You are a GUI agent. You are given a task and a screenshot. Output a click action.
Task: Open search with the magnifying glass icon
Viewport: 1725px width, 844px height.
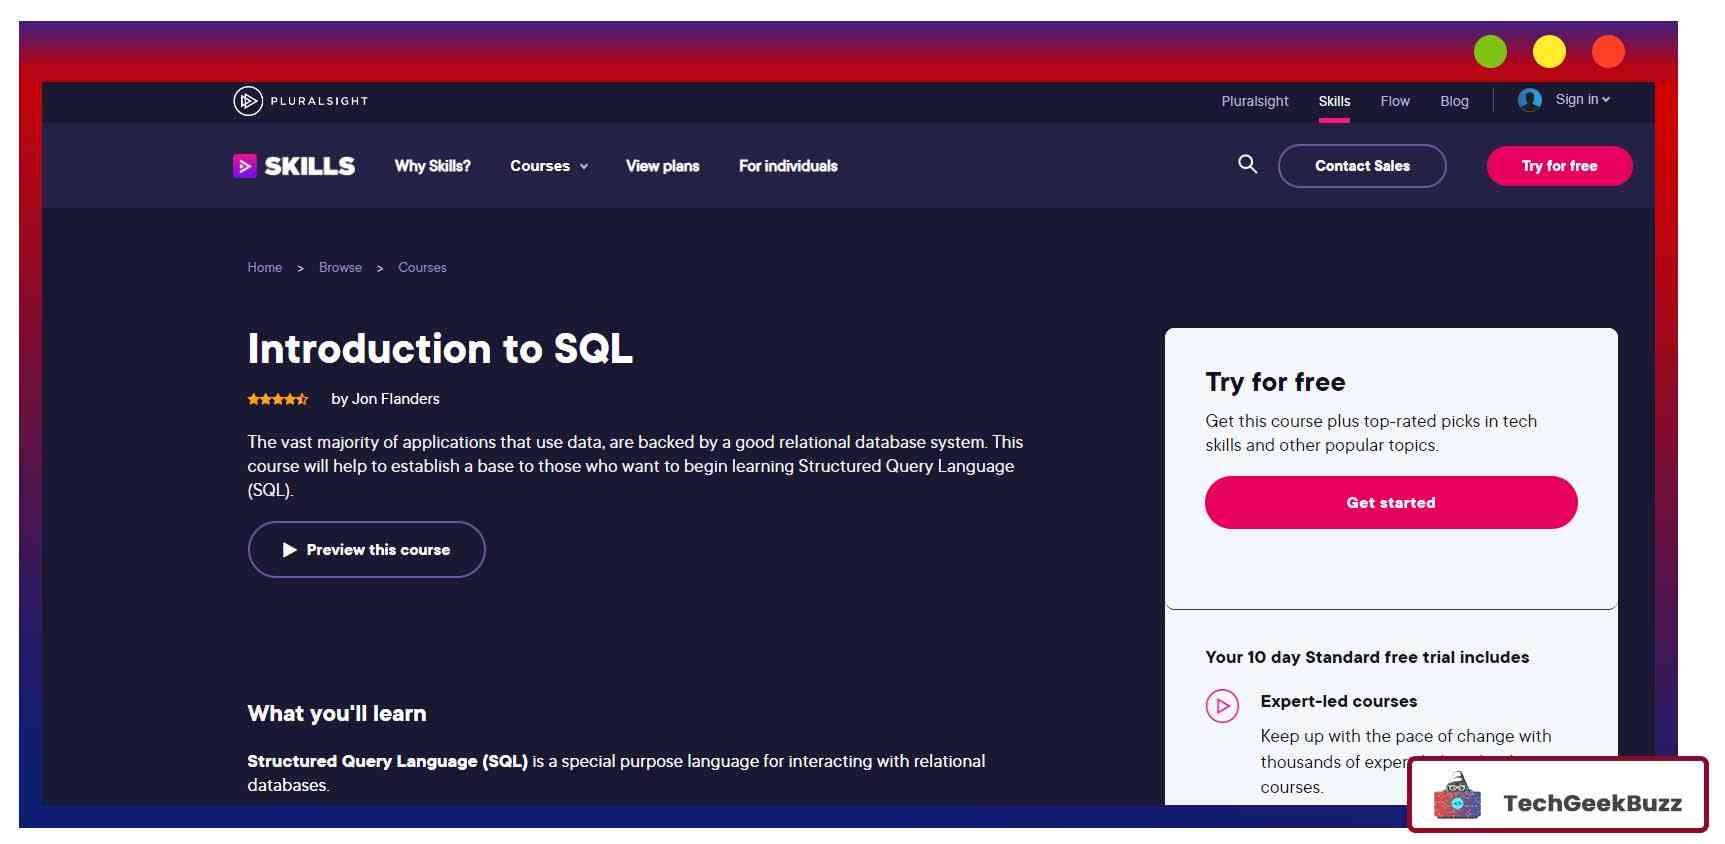[1247, 164]
